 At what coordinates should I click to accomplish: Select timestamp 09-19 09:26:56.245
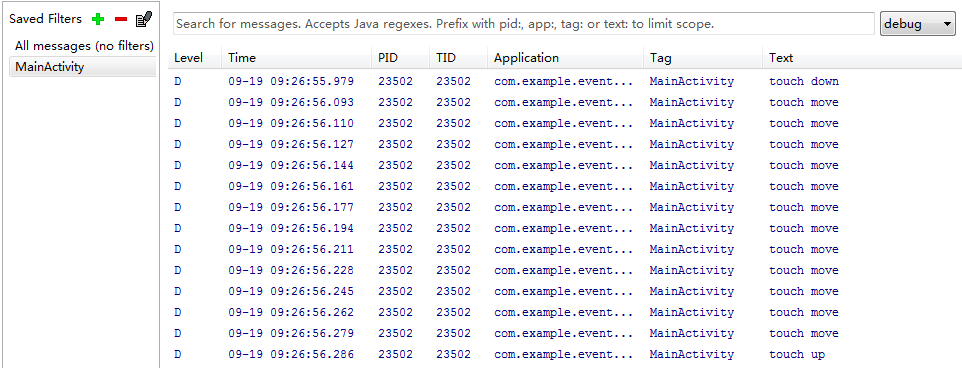pyautogui.click(x=291, y=291)
